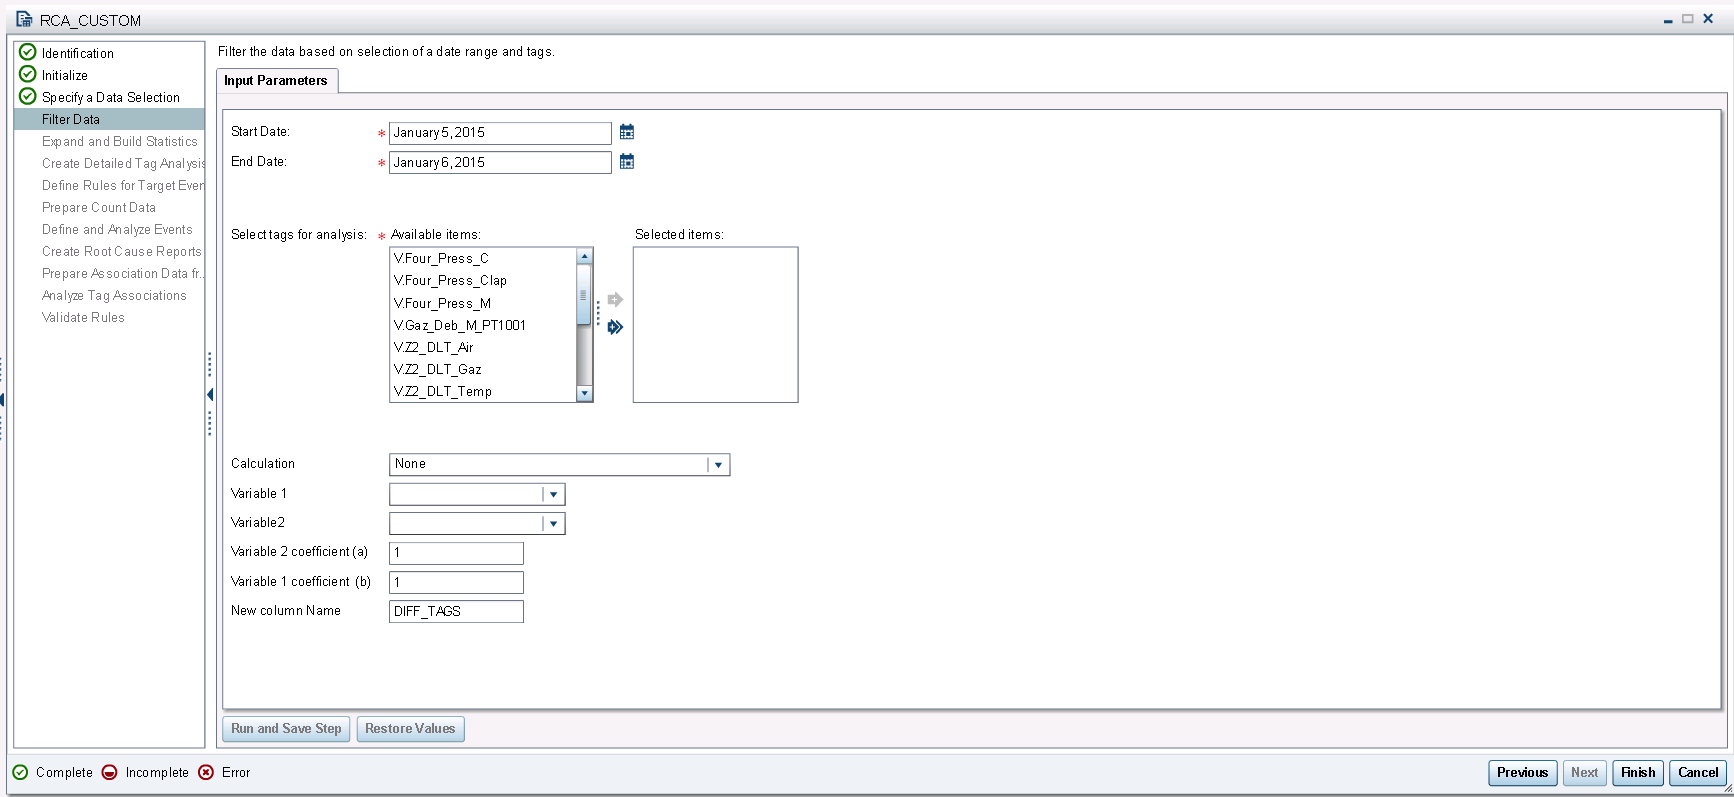The width and height of the screenshot is (1734, 797).
Task: Click the Run and Save Step button
Action: [286, 729]
